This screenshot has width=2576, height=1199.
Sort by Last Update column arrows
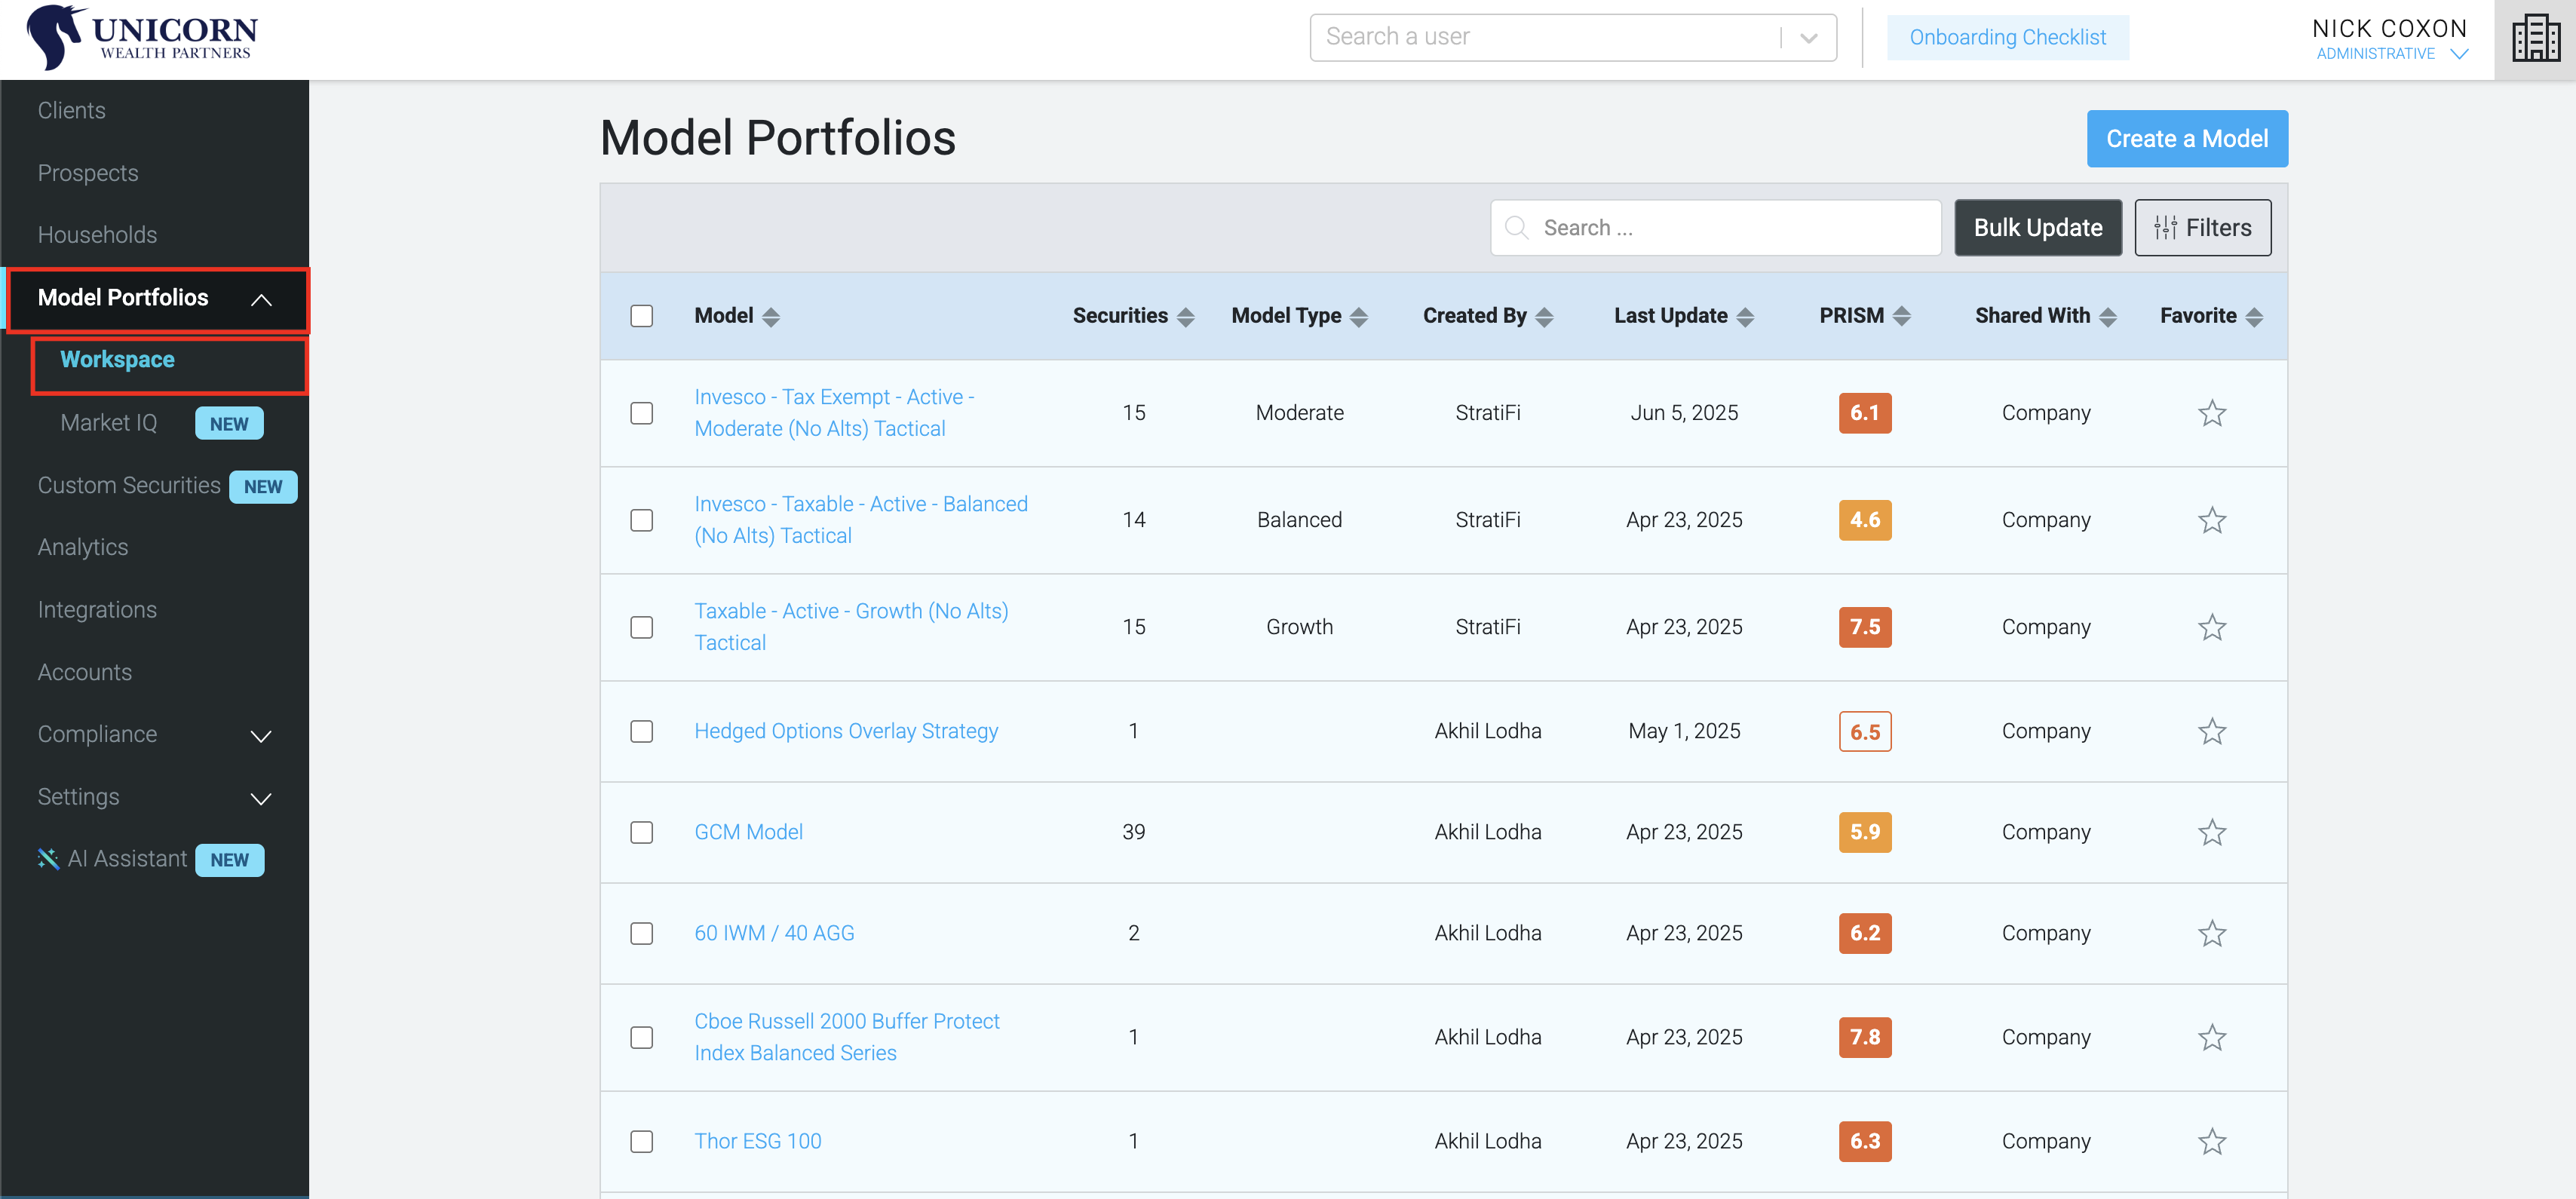1745,317
